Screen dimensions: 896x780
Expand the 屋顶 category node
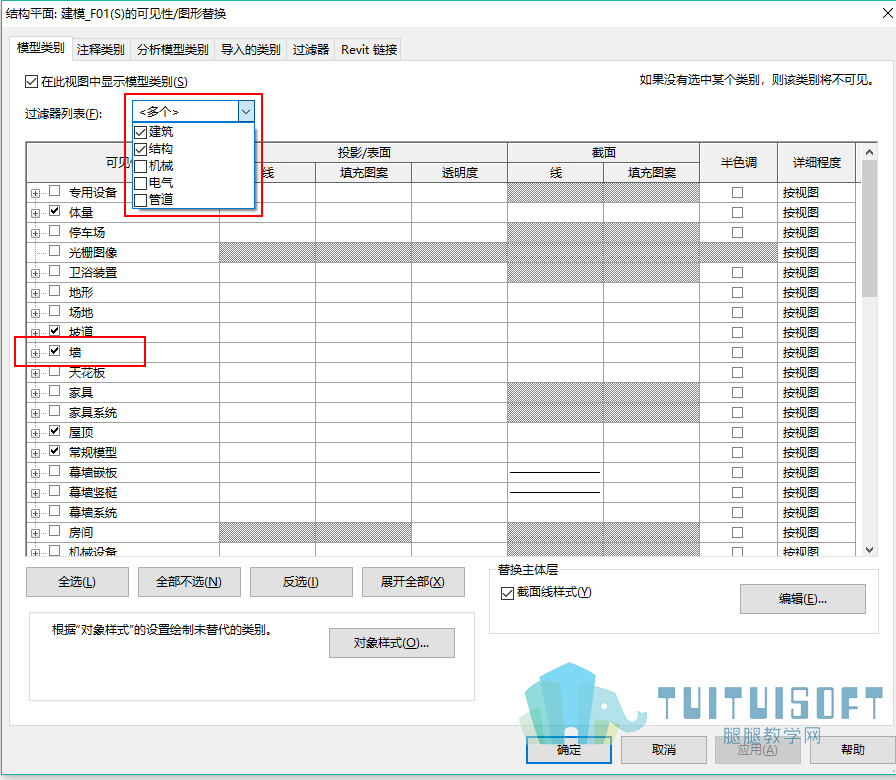35,433
